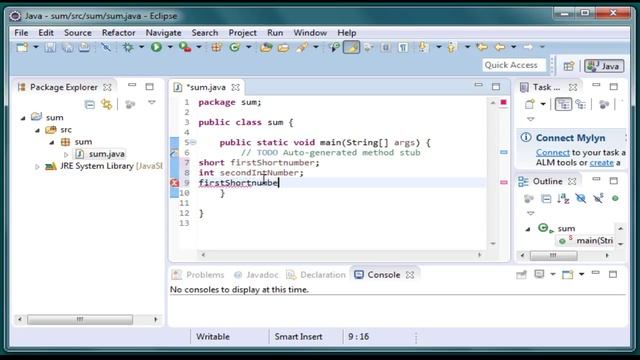Collapse the src folder node
The width and height of the screenshot is (640, 360).
point(38,130)
